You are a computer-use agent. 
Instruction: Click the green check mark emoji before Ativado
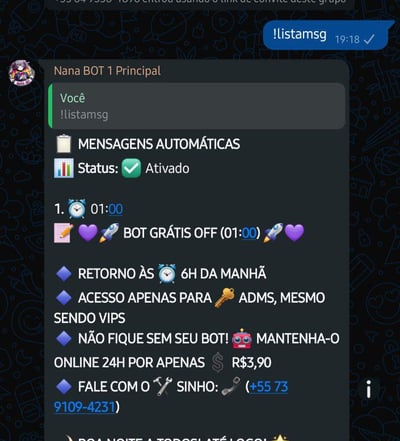[131, 168]
